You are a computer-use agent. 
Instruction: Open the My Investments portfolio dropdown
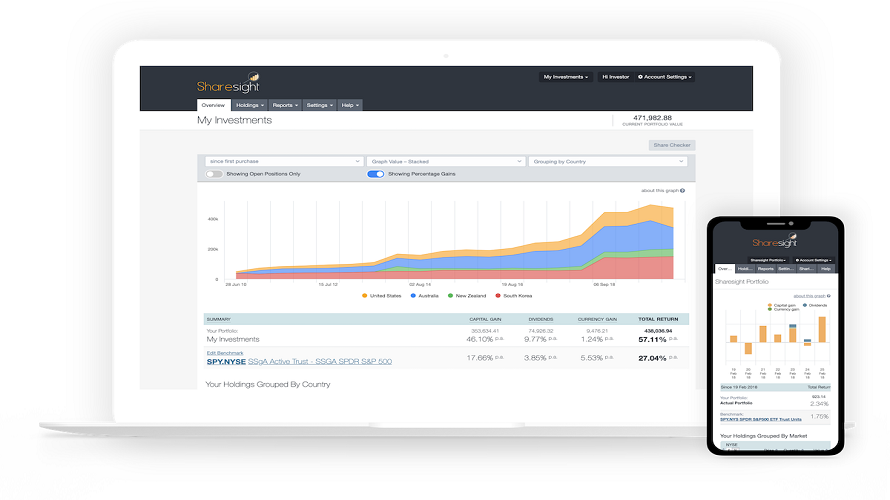(x=565, y=77)
